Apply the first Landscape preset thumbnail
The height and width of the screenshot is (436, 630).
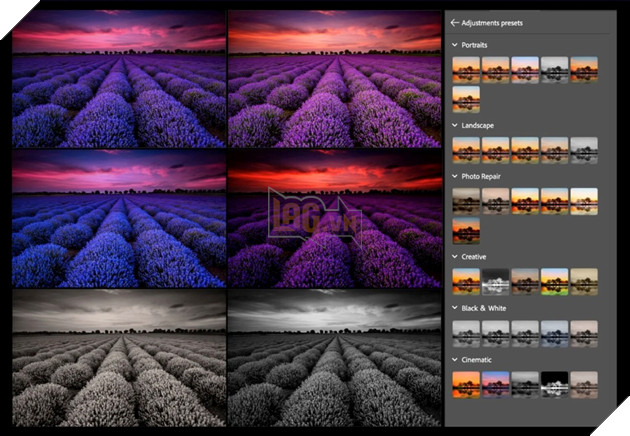click(x=466, y=150)
